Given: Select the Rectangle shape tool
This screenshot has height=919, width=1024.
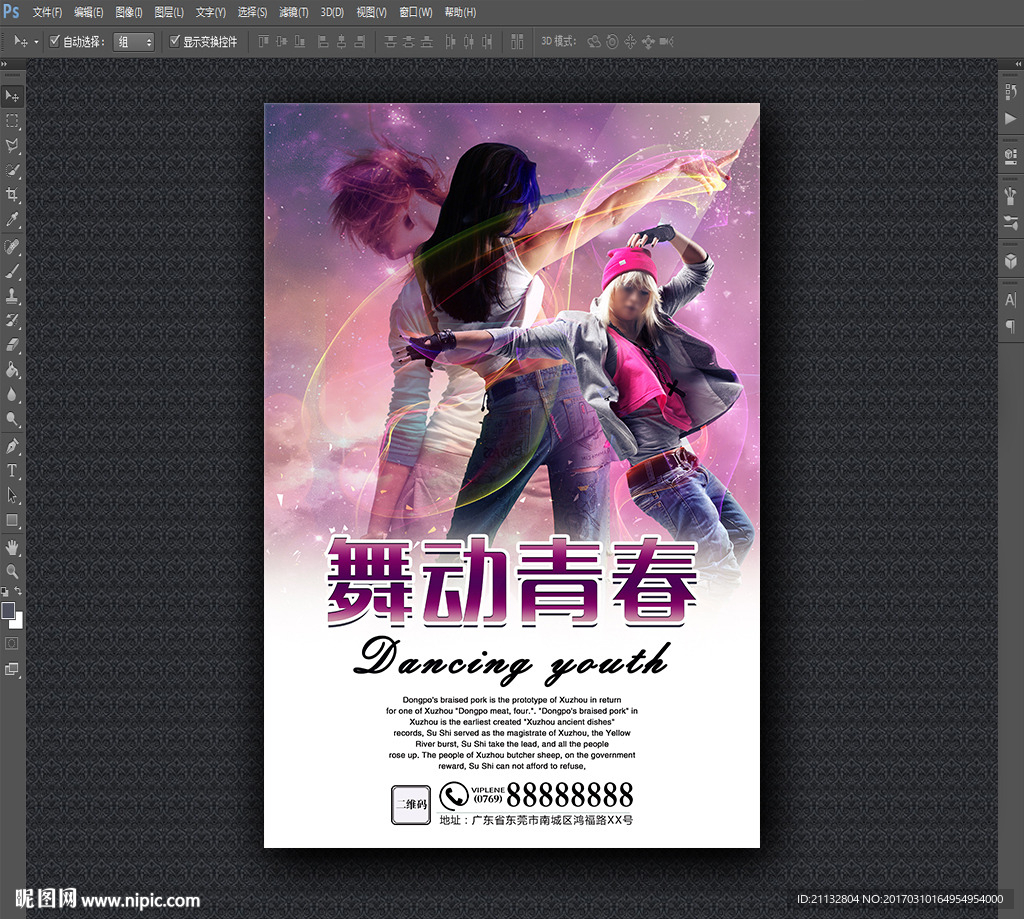Looking at the screenshot, I should click(x=12, y=520).
